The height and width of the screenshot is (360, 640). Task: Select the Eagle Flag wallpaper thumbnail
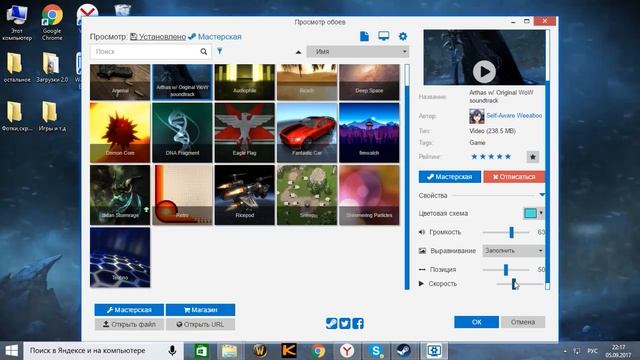244,133
